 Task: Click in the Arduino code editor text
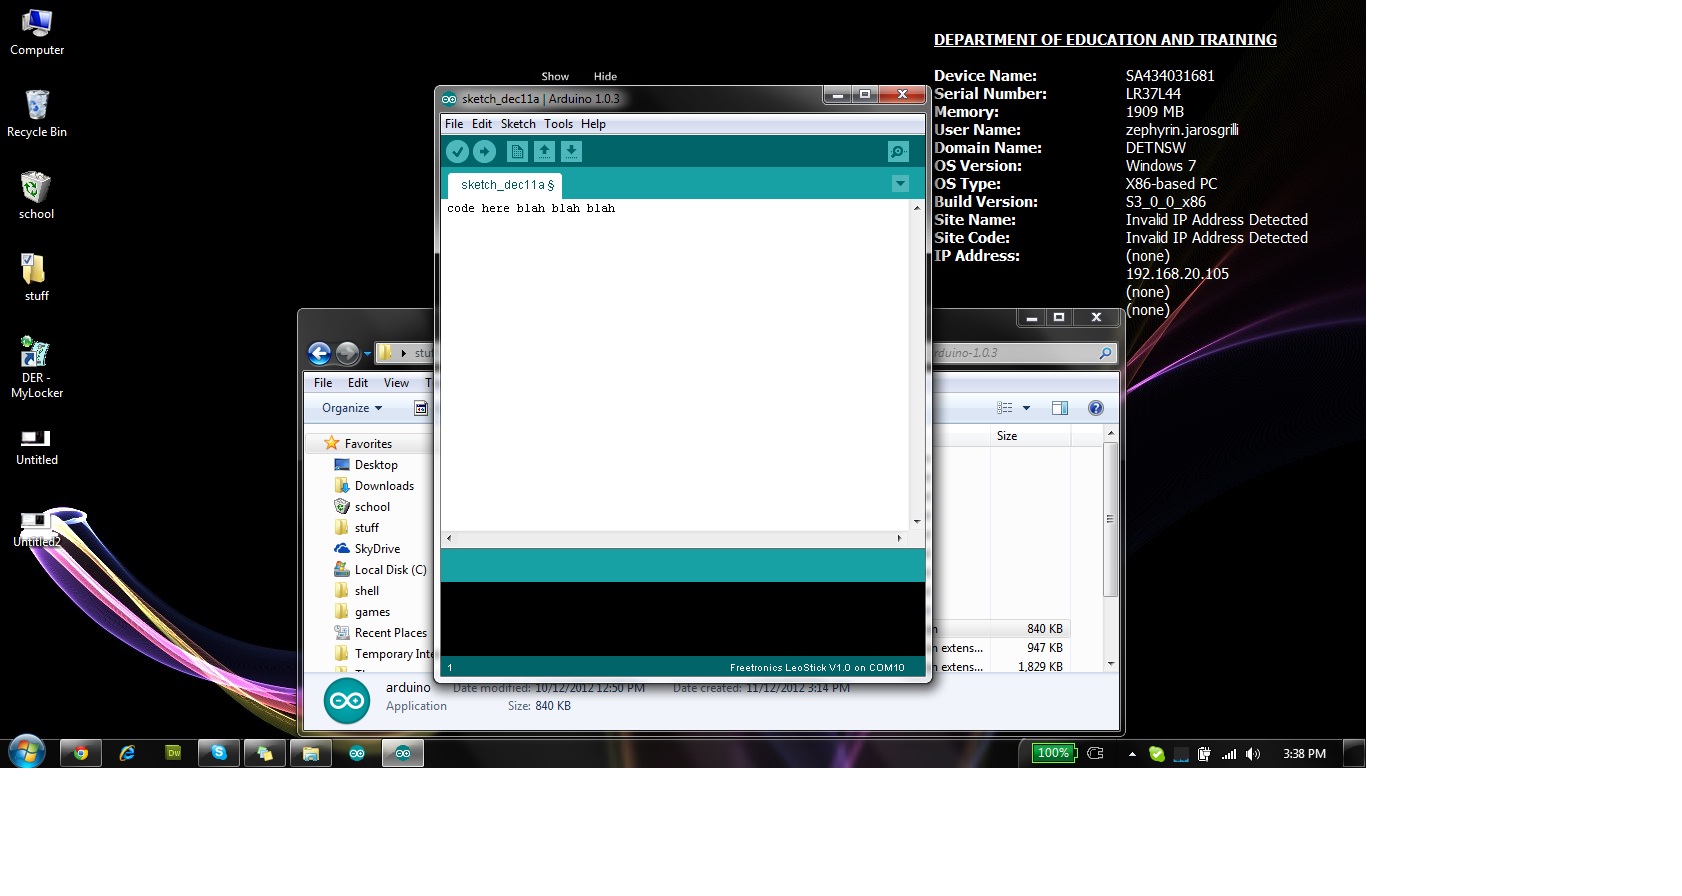click(531, 208)
